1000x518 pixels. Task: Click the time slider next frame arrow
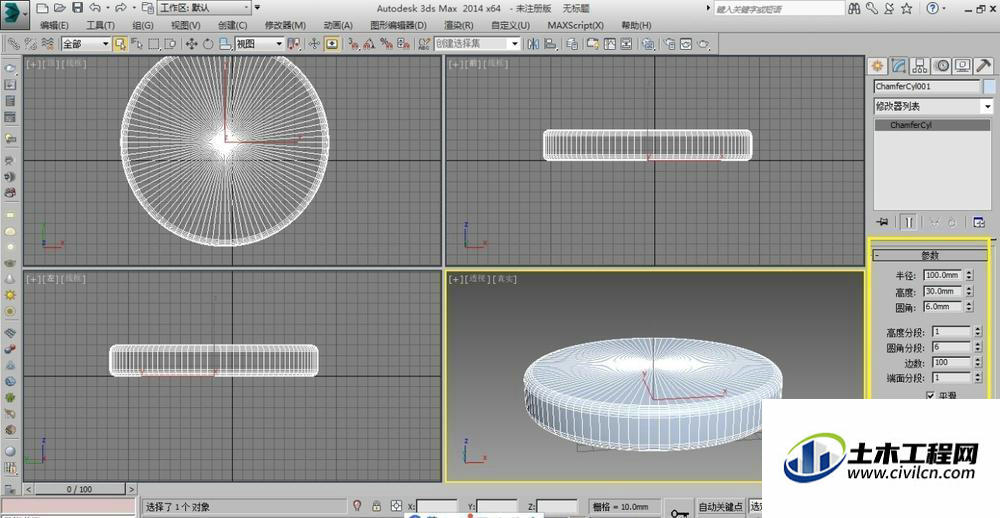(131, 489)
